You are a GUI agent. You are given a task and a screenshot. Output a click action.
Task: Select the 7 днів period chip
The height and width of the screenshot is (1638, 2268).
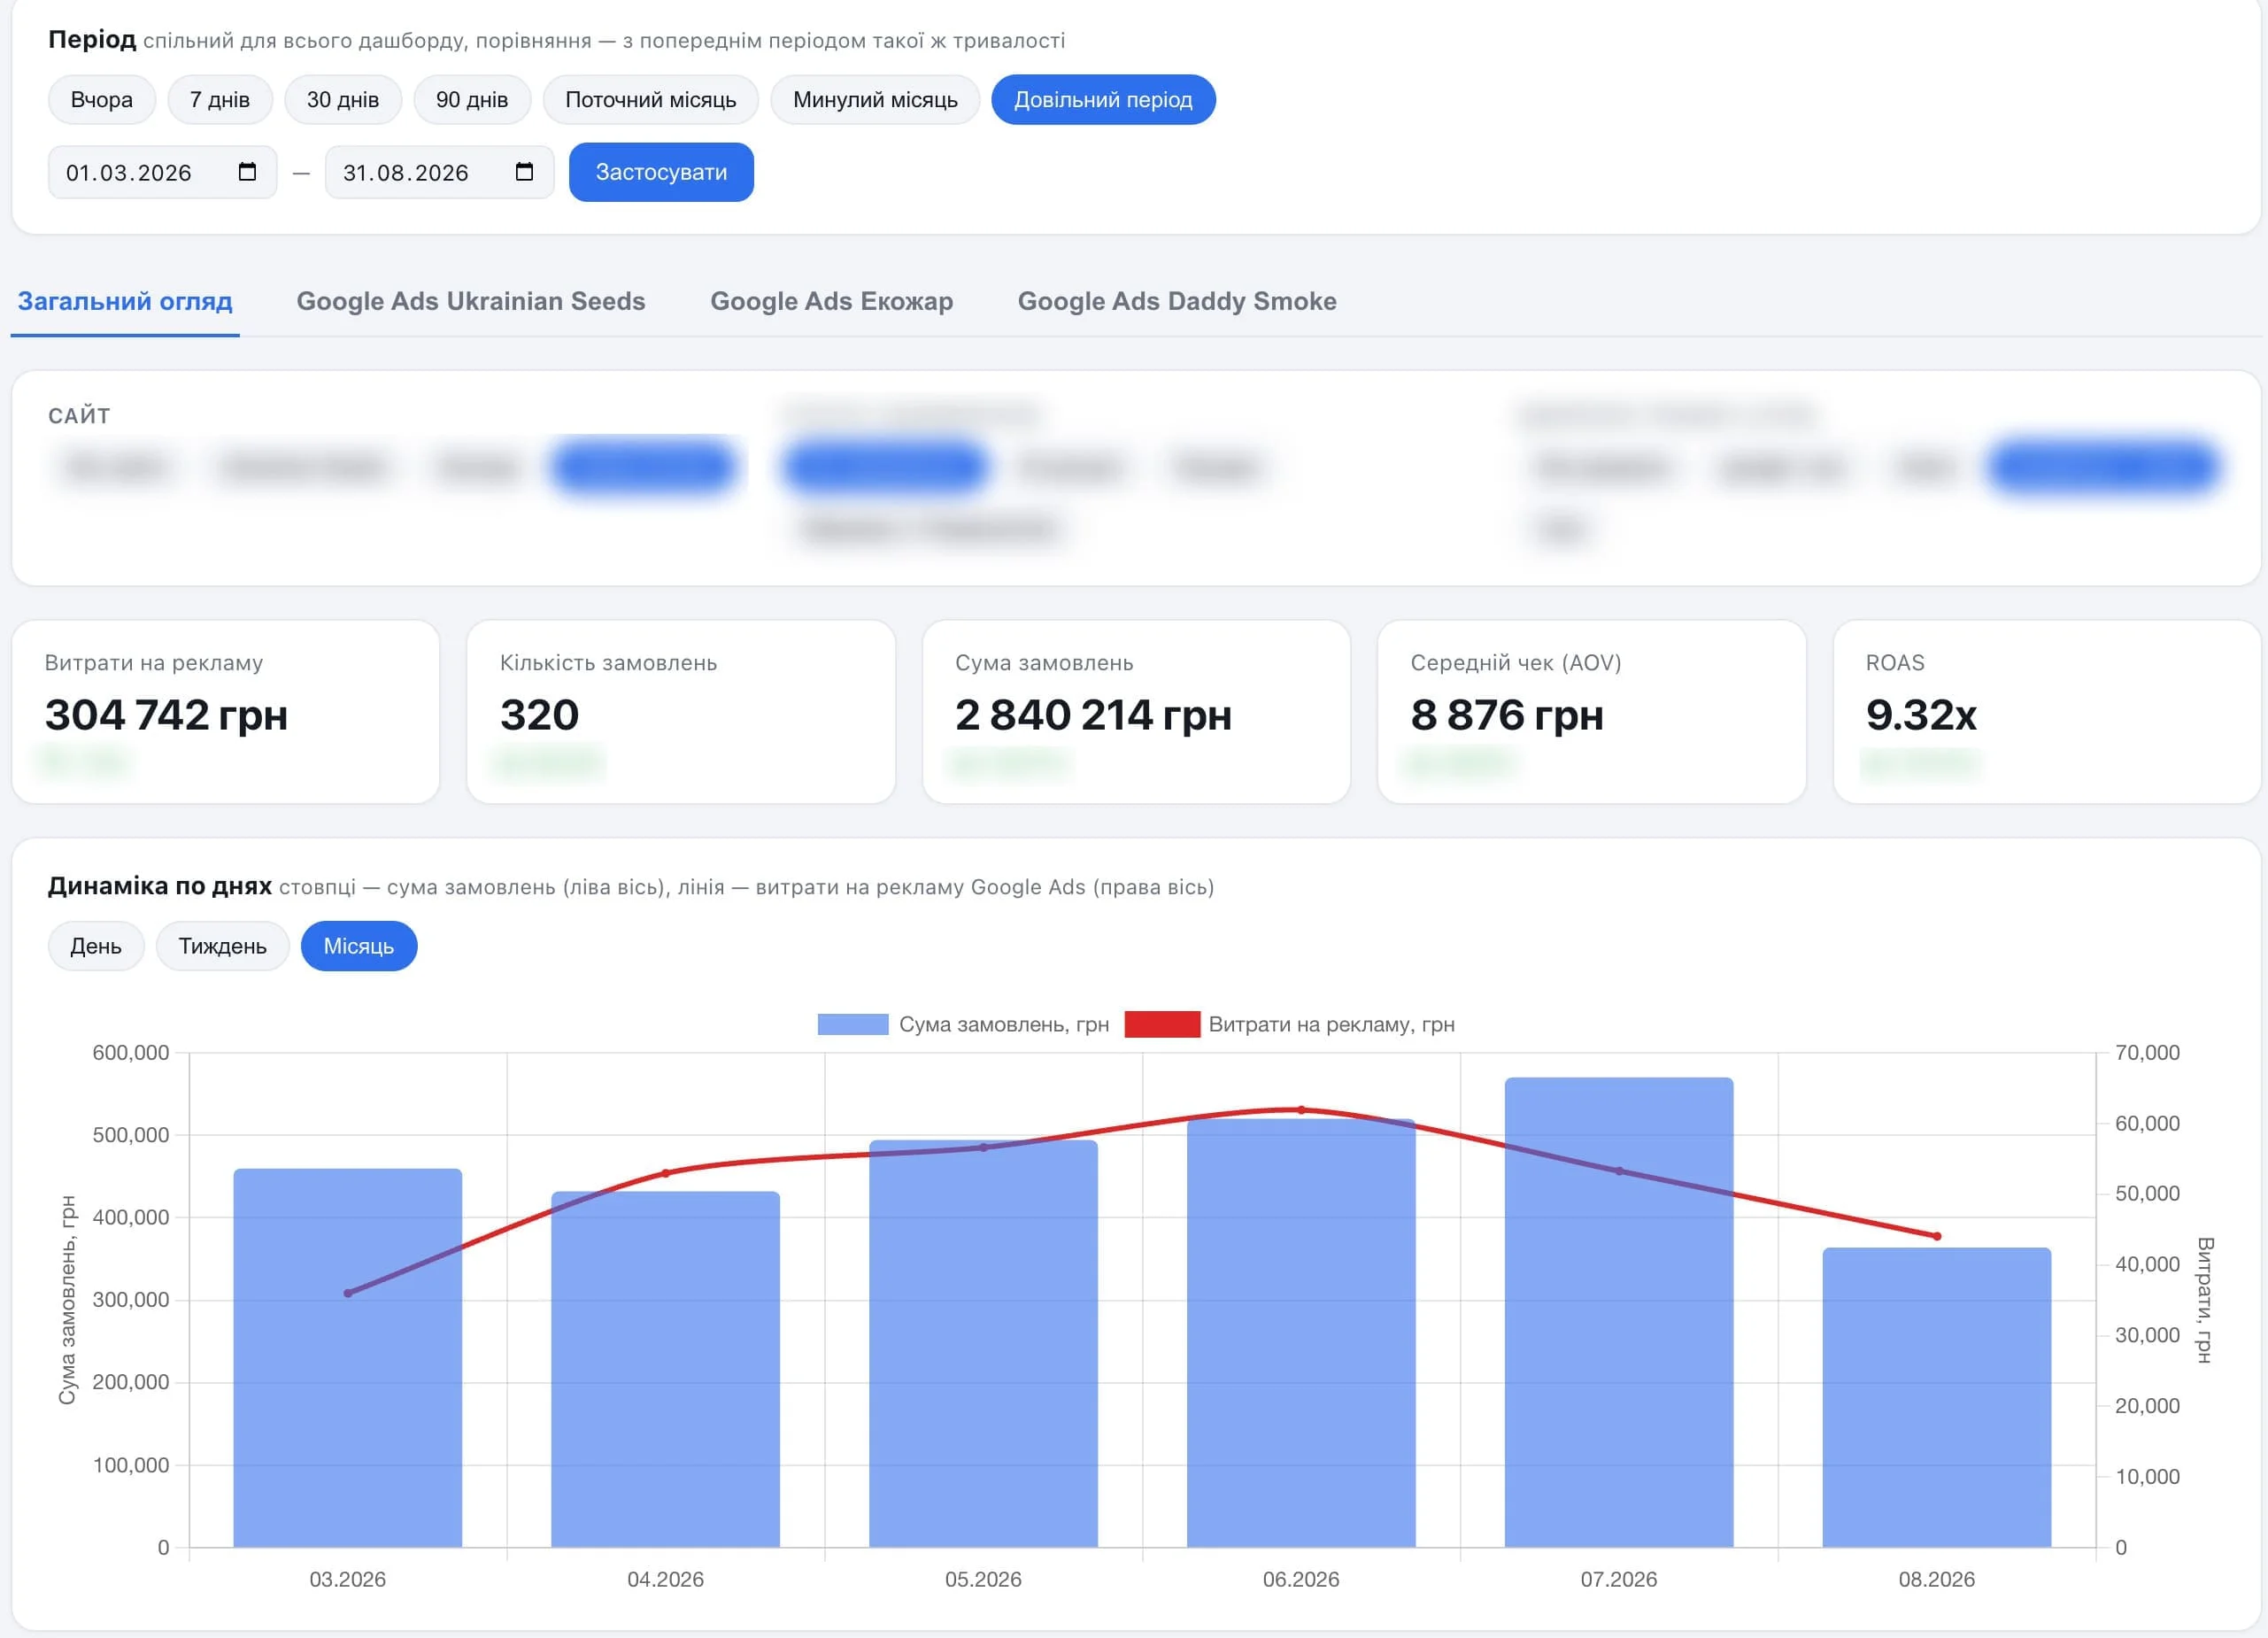click(x=220, y=100)
